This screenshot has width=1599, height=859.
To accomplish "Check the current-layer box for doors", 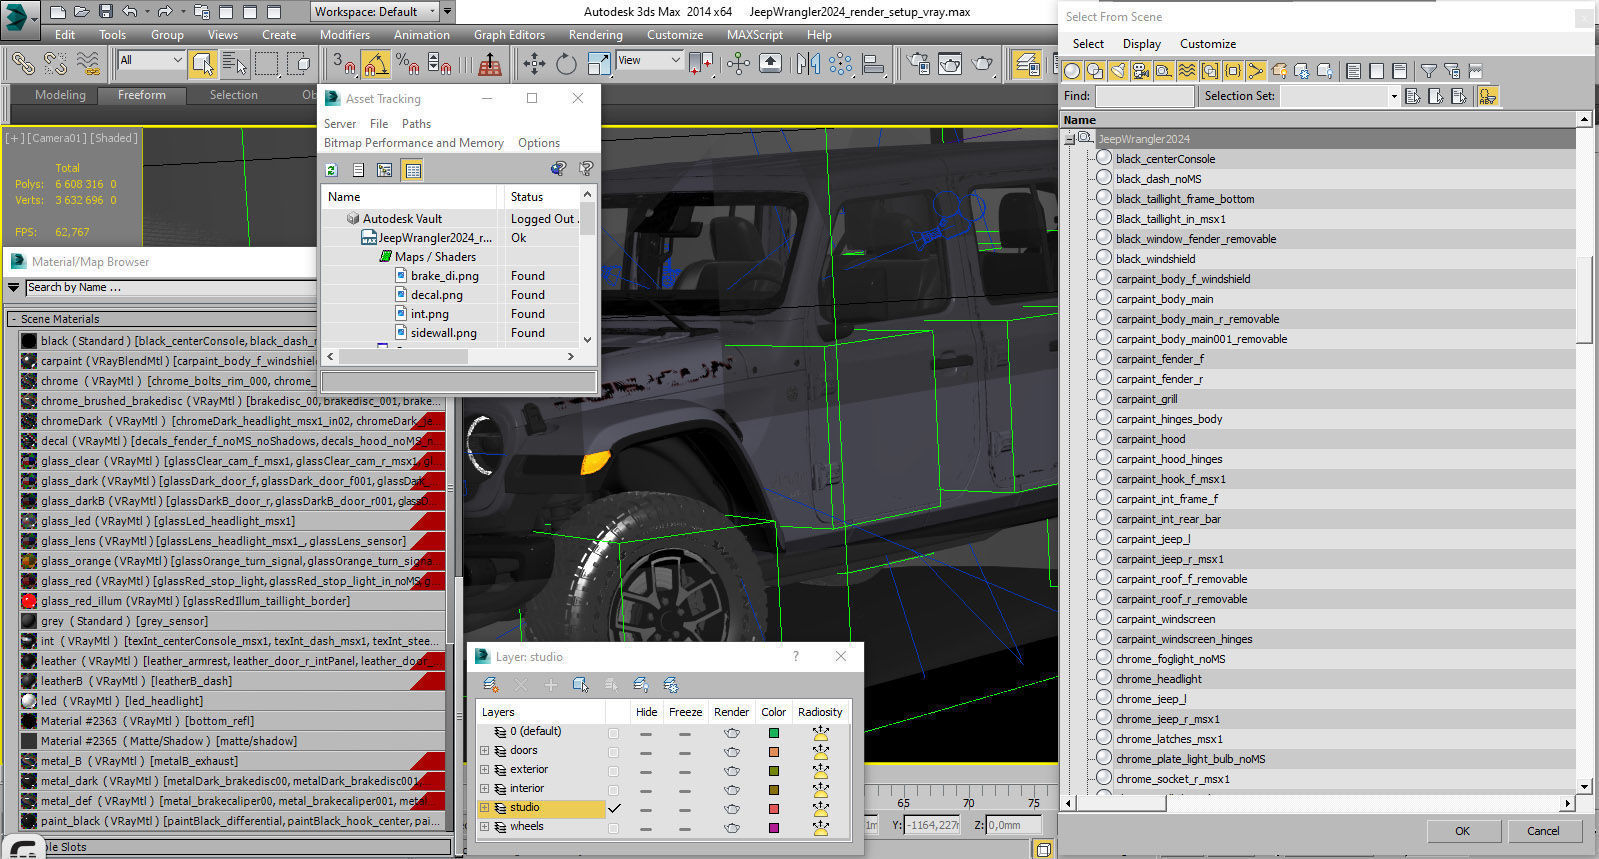I will (x=613, y=752).
